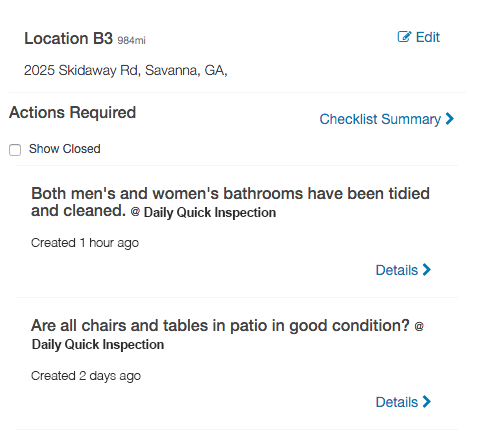Click the chevron arrow beside the second Details
The width and height of the screenshot is (479, 430).
[427, 402]
